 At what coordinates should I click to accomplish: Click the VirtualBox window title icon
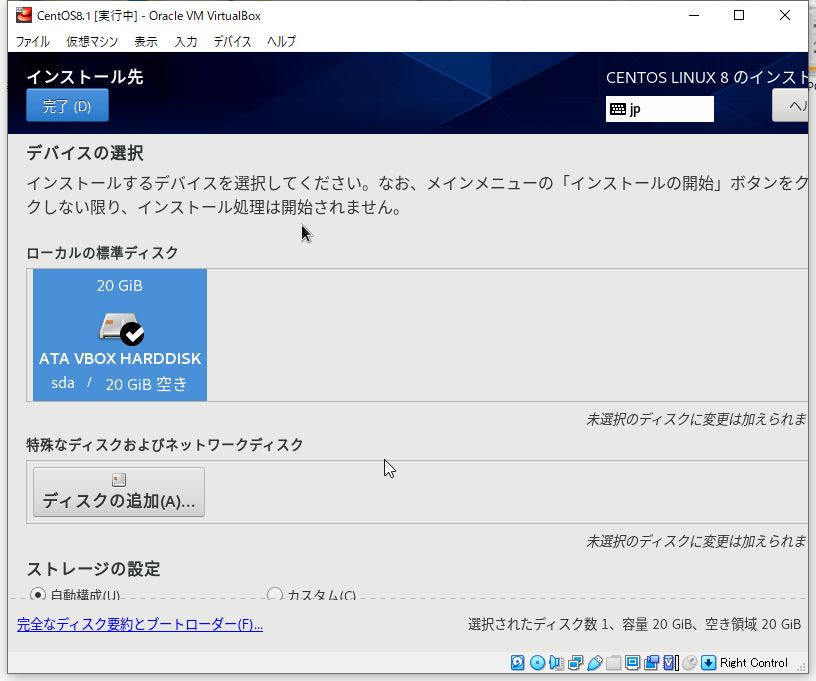(23, 15)
